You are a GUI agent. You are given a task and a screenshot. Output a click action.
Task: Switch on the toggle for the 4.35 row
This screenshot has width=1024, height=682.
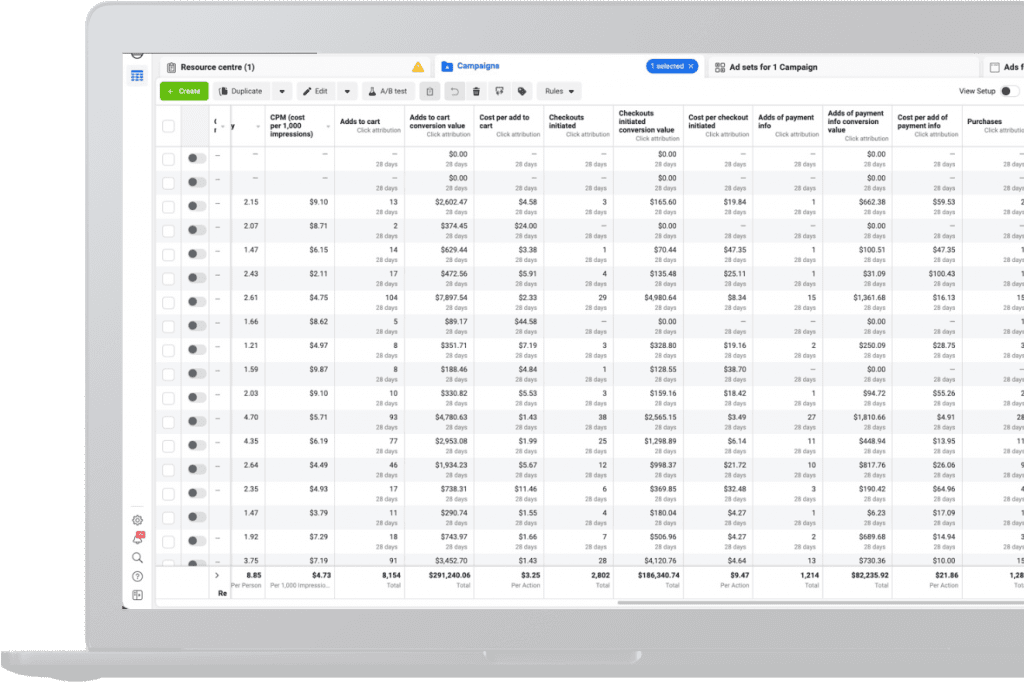pos(196,445)
